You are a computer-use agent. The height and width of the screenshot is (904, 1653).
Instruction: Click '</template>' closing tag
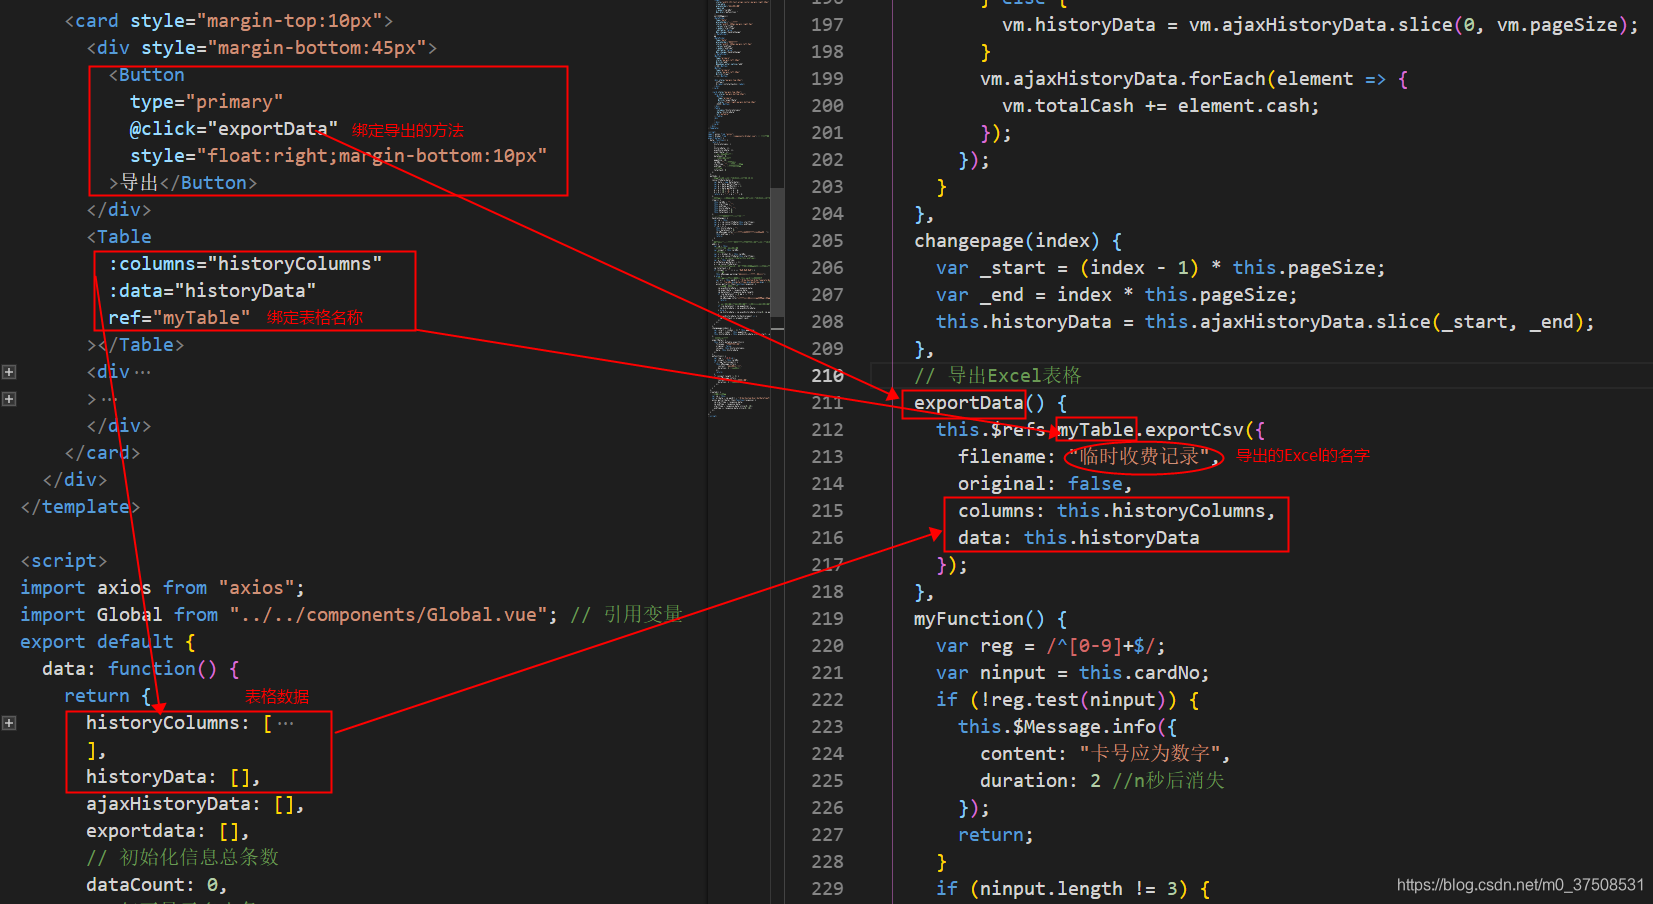[80, 507]
